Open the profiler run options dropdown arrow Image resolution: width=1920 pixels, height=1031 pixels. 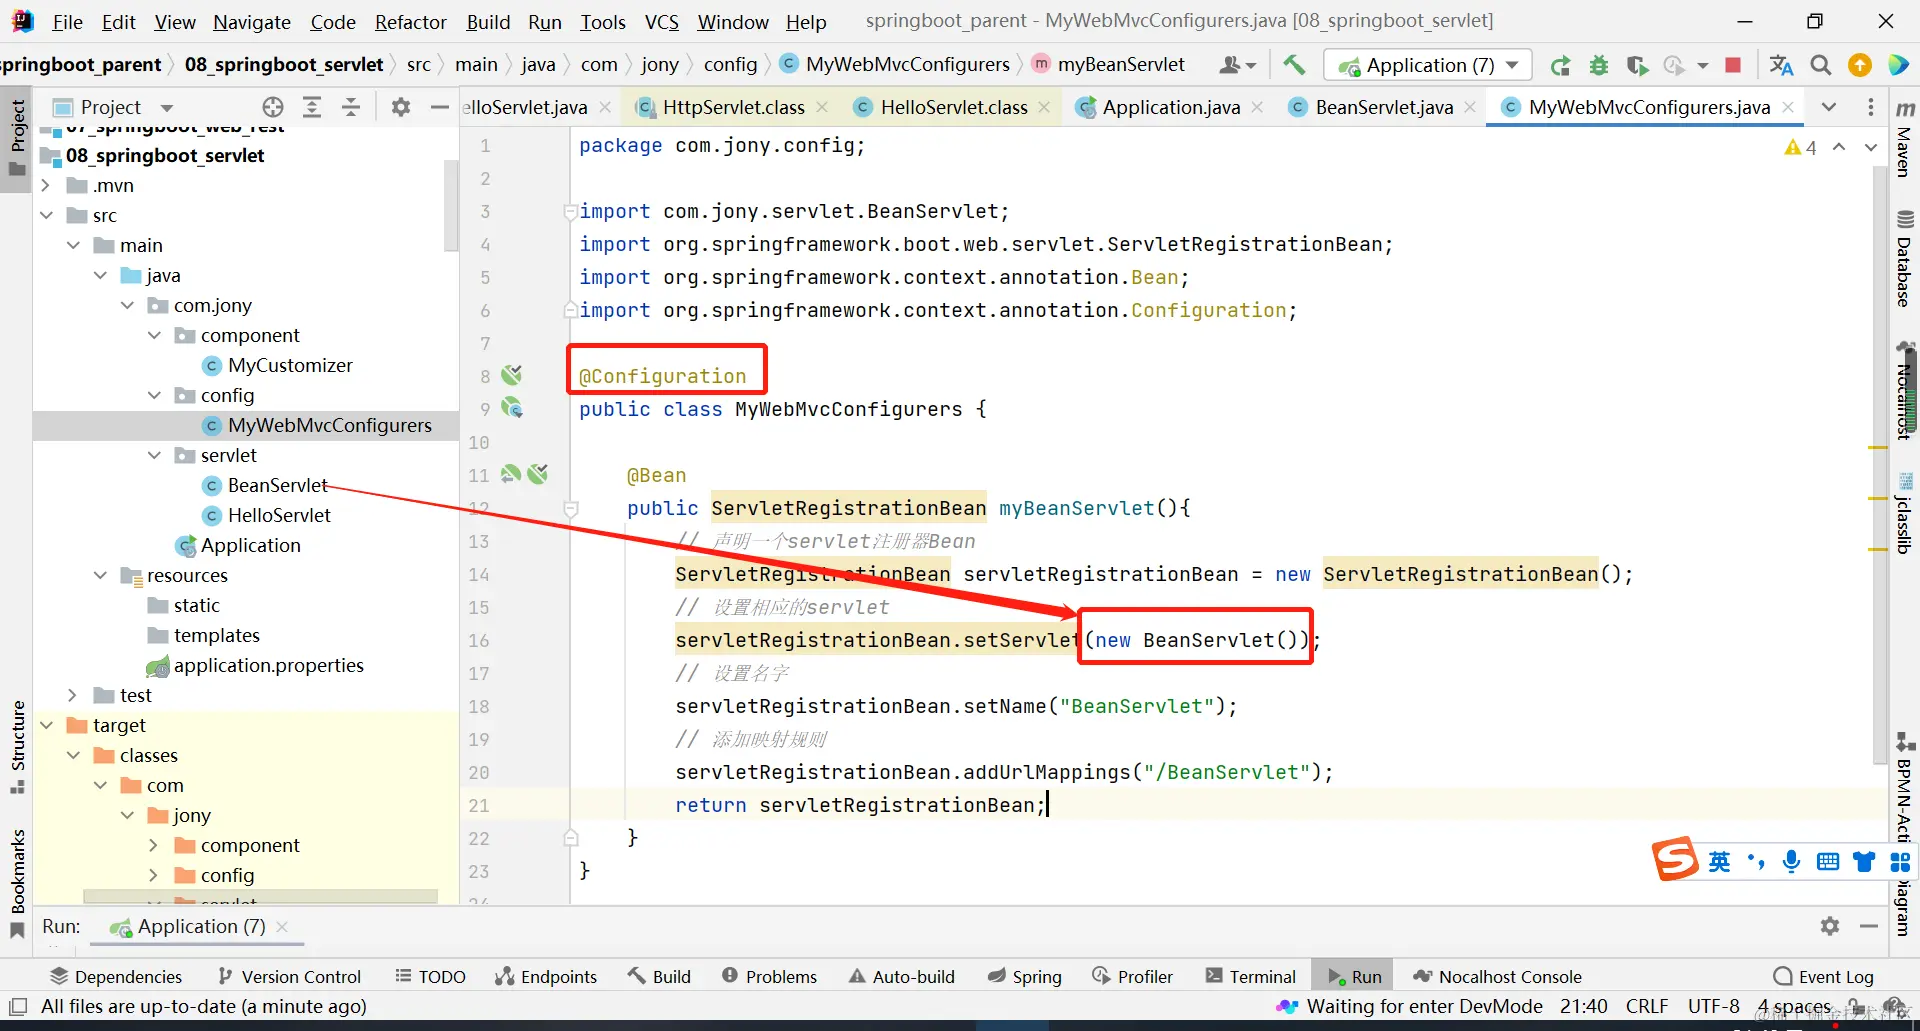[1702, 66]
